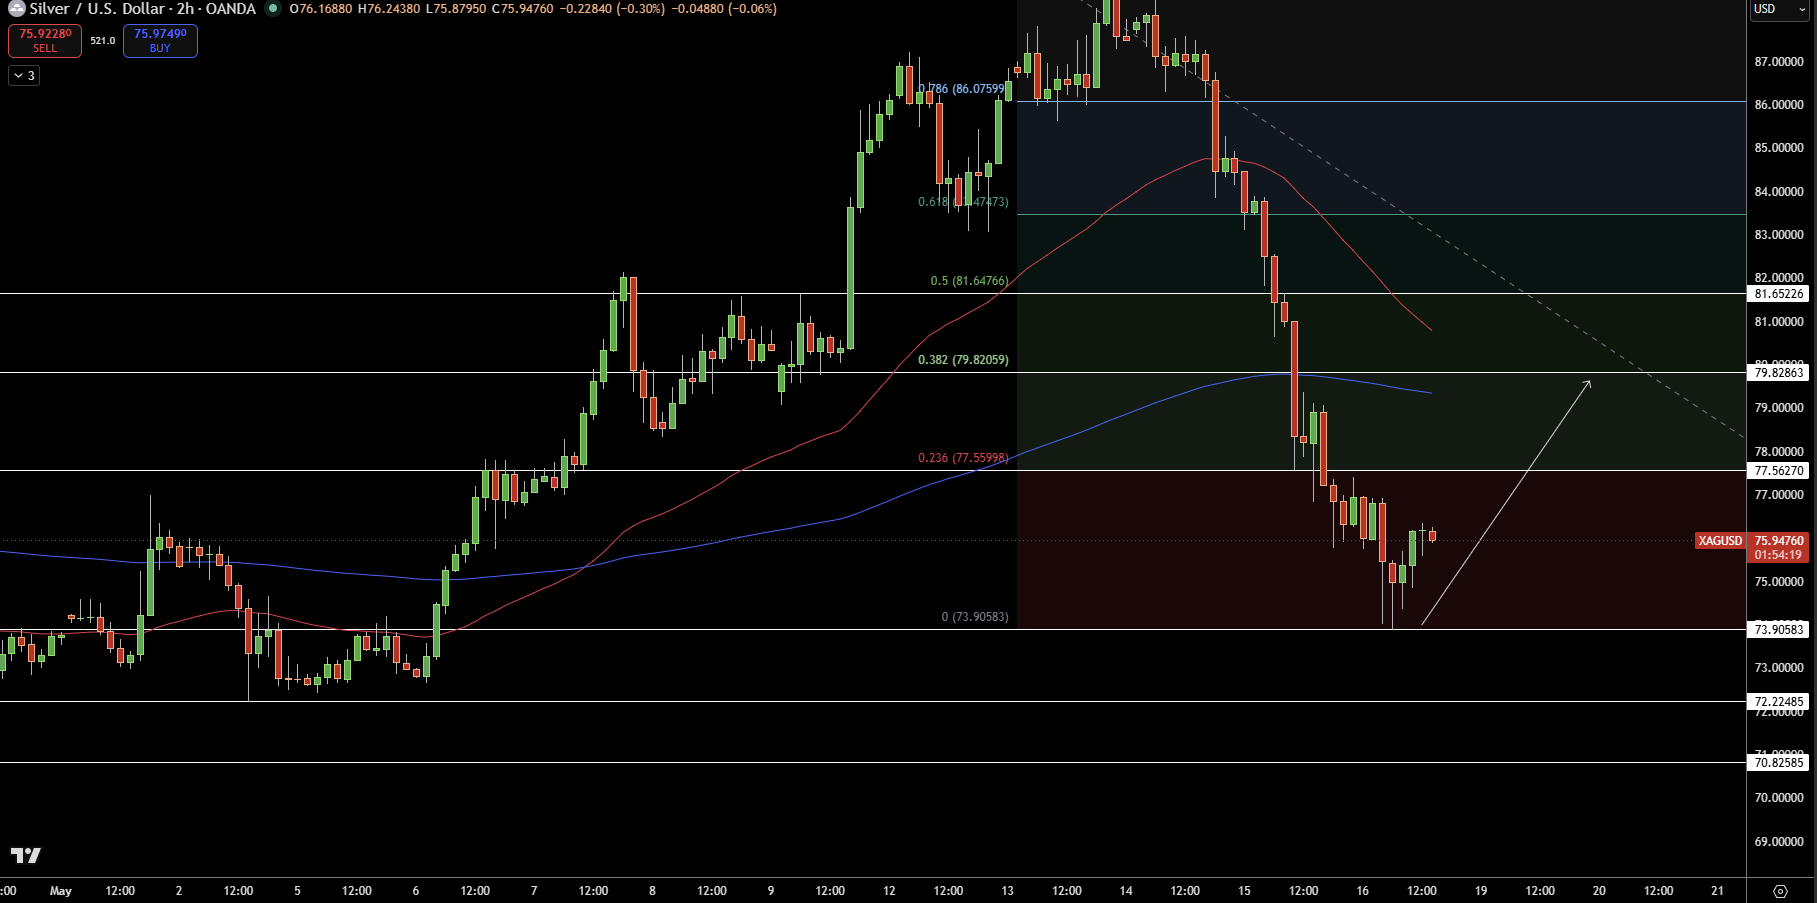The width and height of the screenshot is (1817, 903).
Task: Click the 70.82585 price axis label
Action: (1779, 763)
